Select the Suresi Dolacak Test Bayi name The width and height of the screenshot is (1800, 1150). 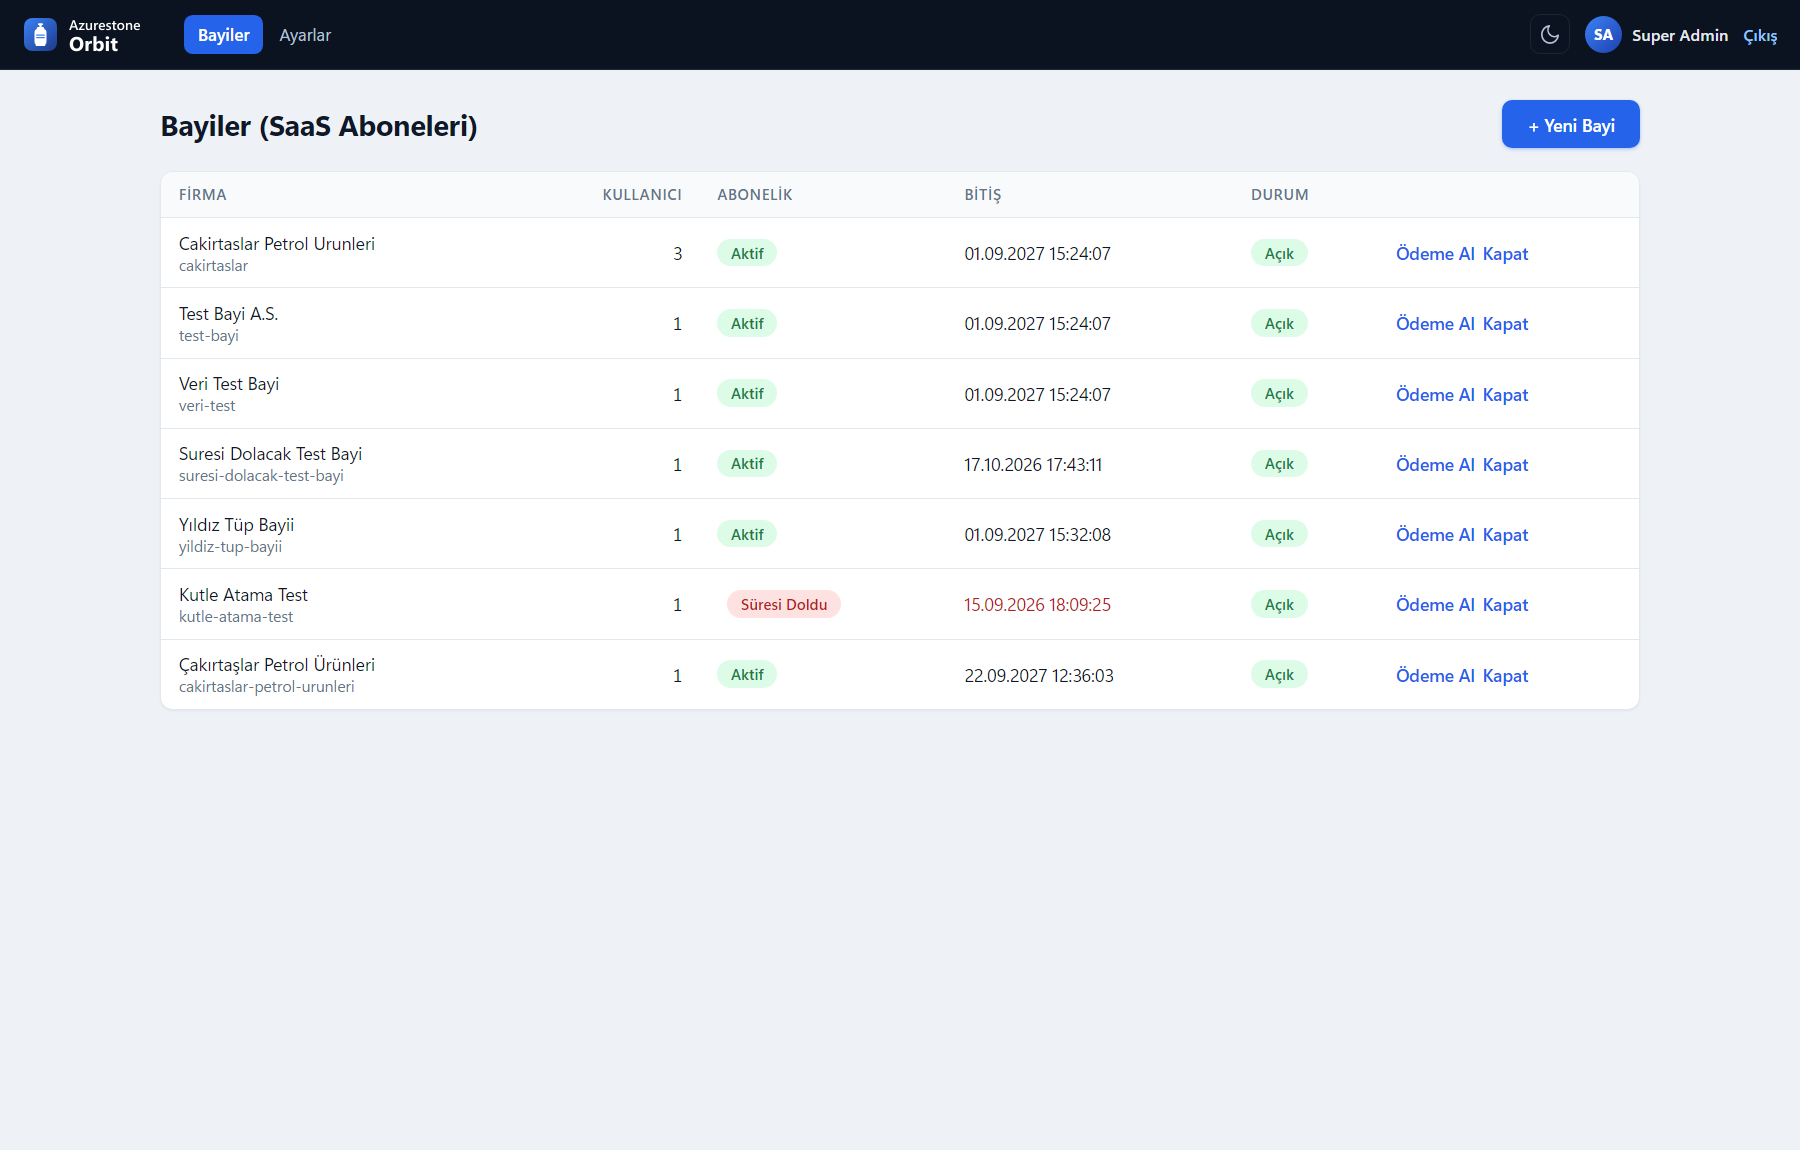click(x=270, y=454)
